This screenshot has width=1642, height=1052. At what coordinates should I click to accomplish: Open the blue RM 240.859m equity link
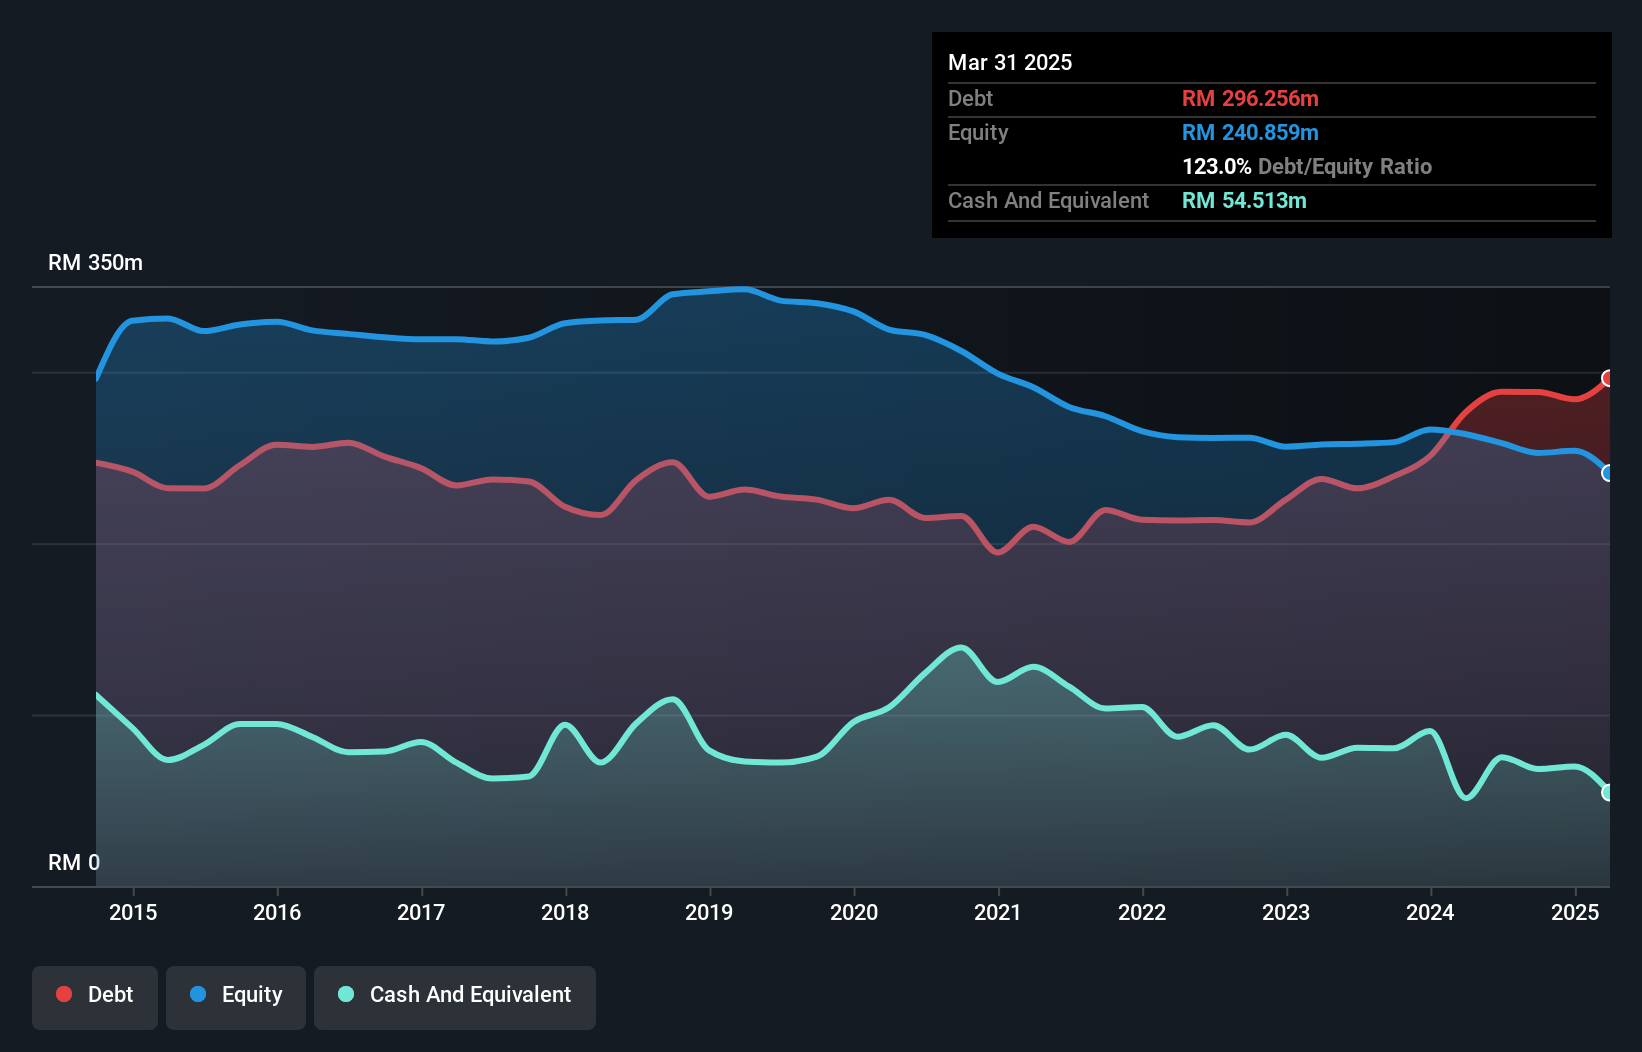click(1250, 132)
